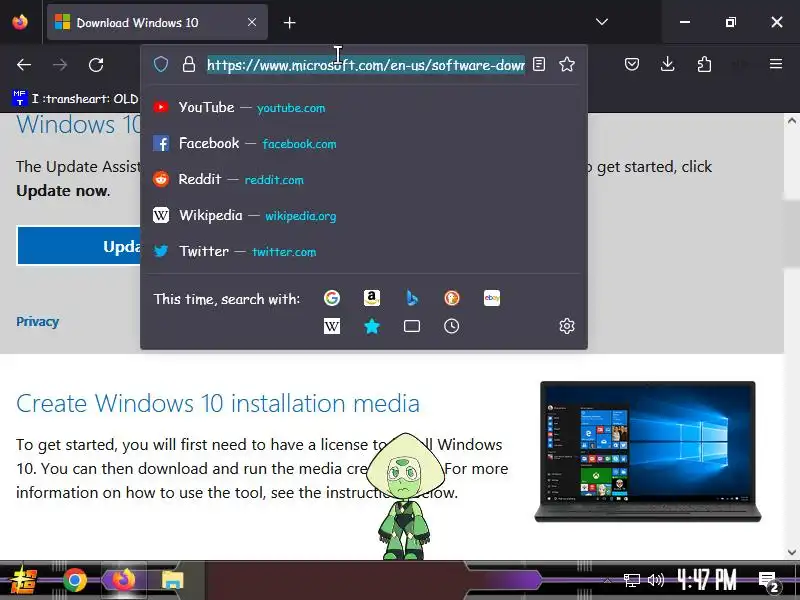Viewport: 800px width, 600px height.
Task: Click the page scrollbar down arrow
Action: (x=791, y=552)
